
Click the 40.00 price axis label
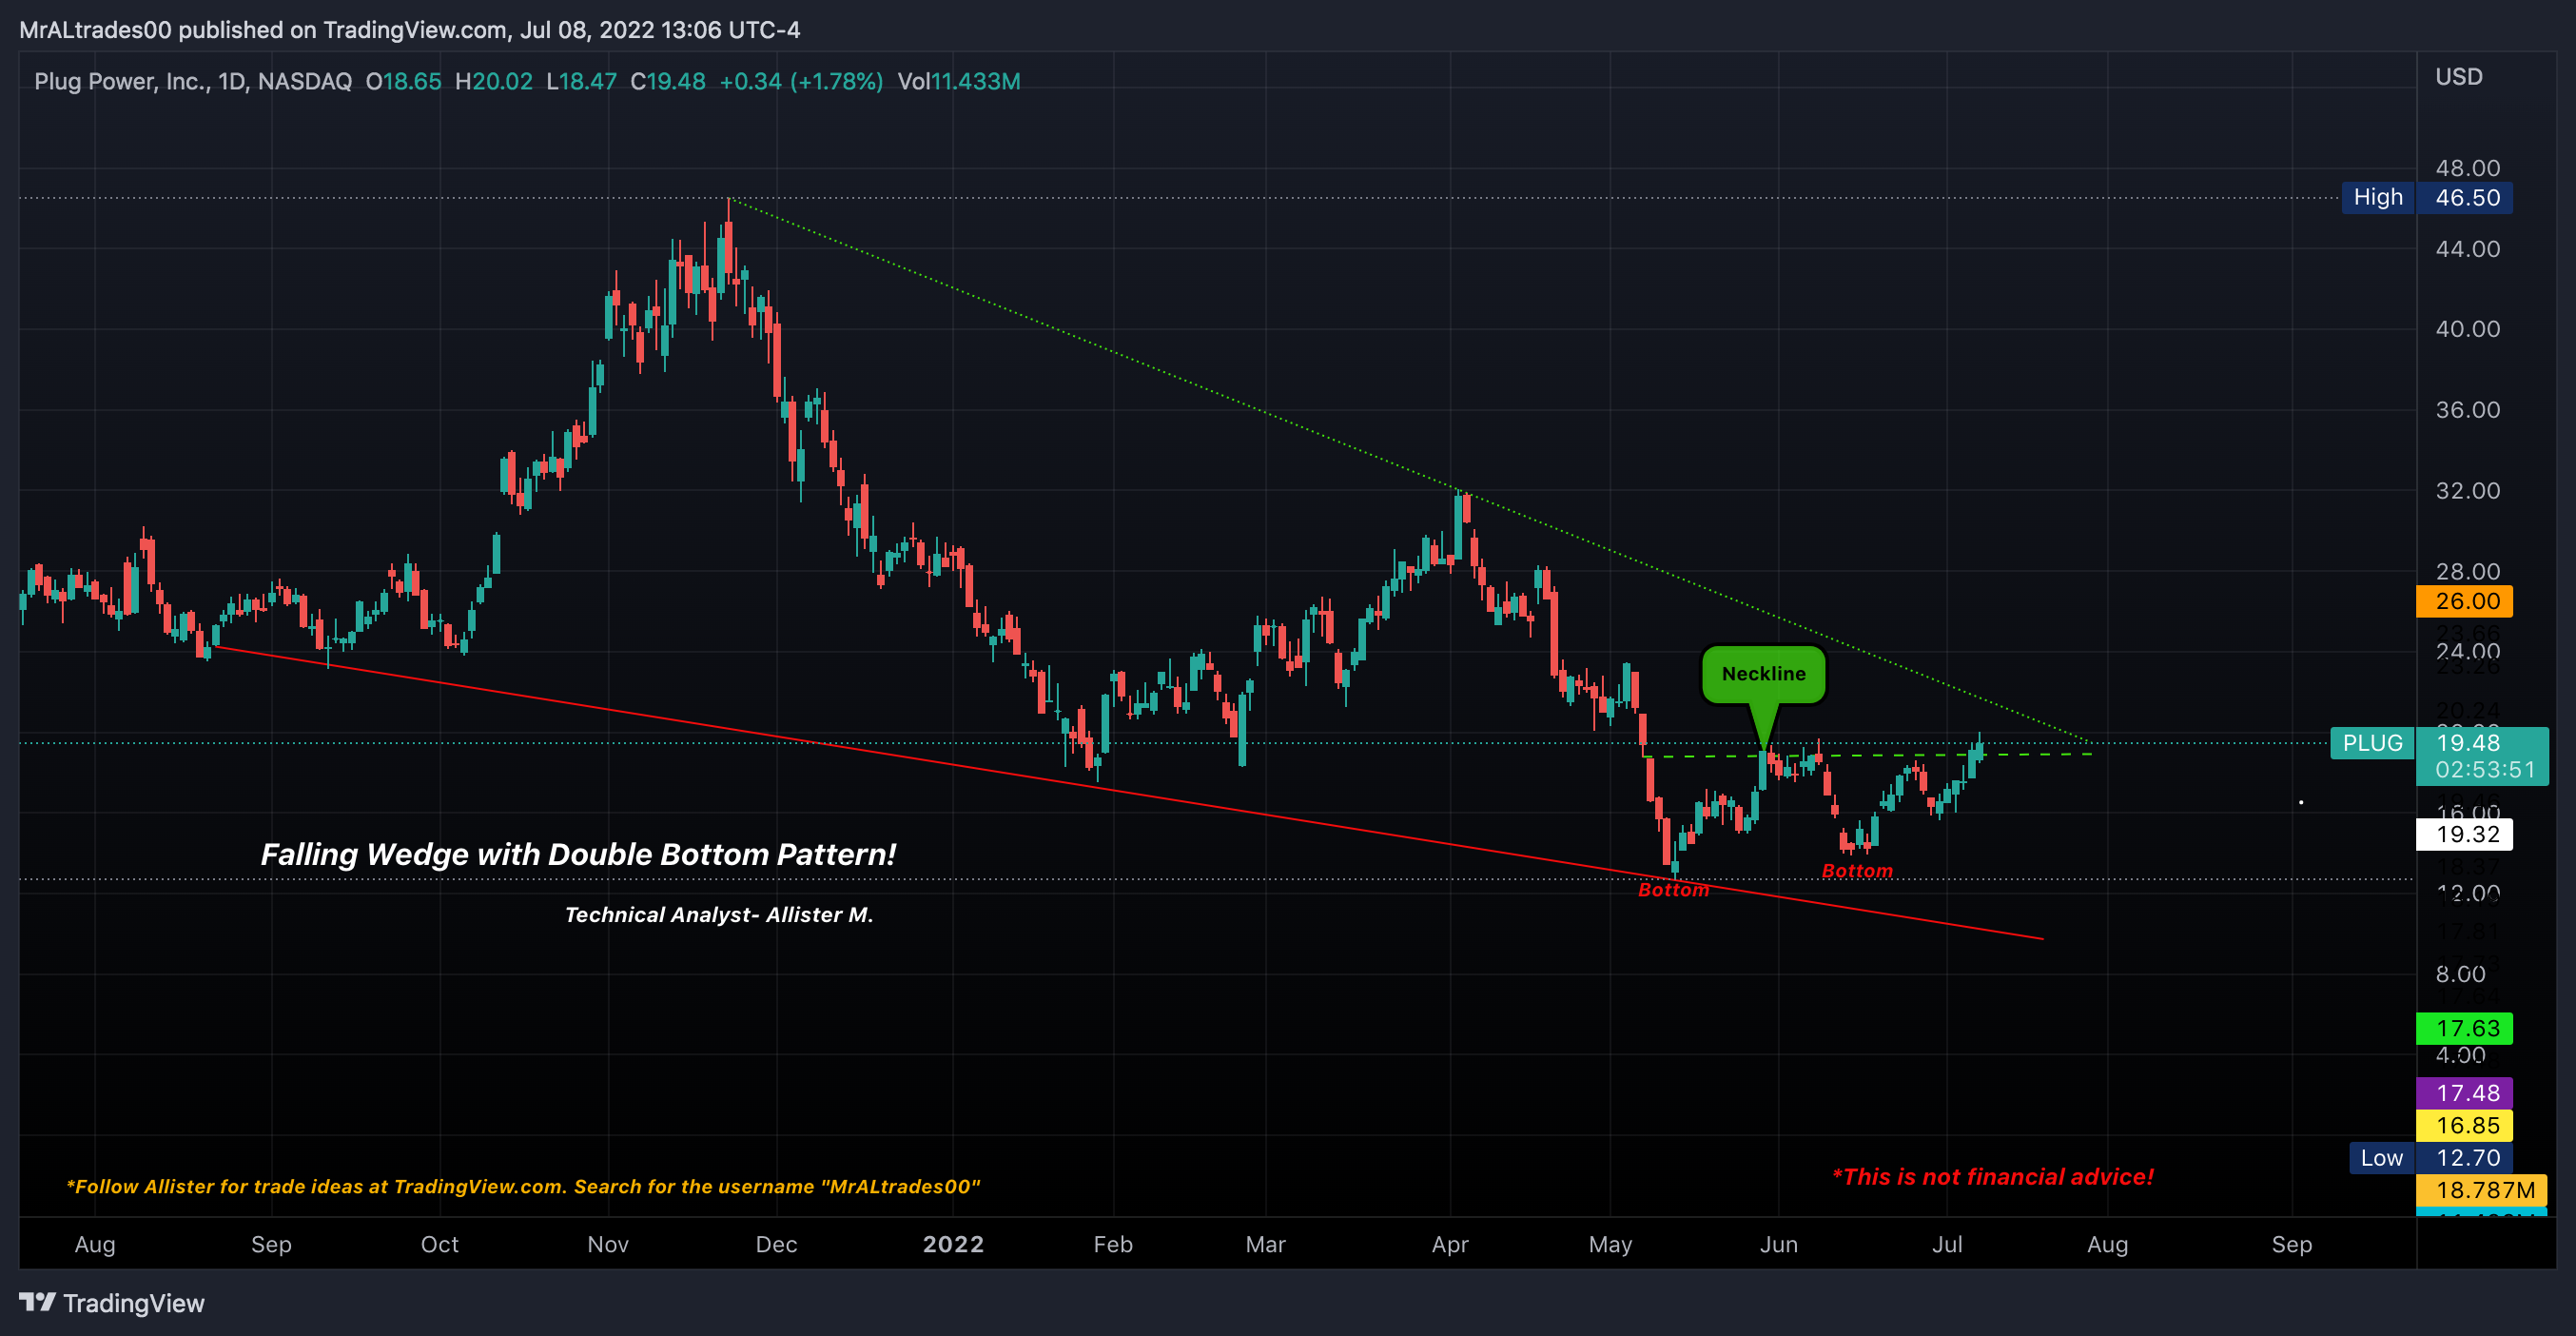coord(2467,329)
